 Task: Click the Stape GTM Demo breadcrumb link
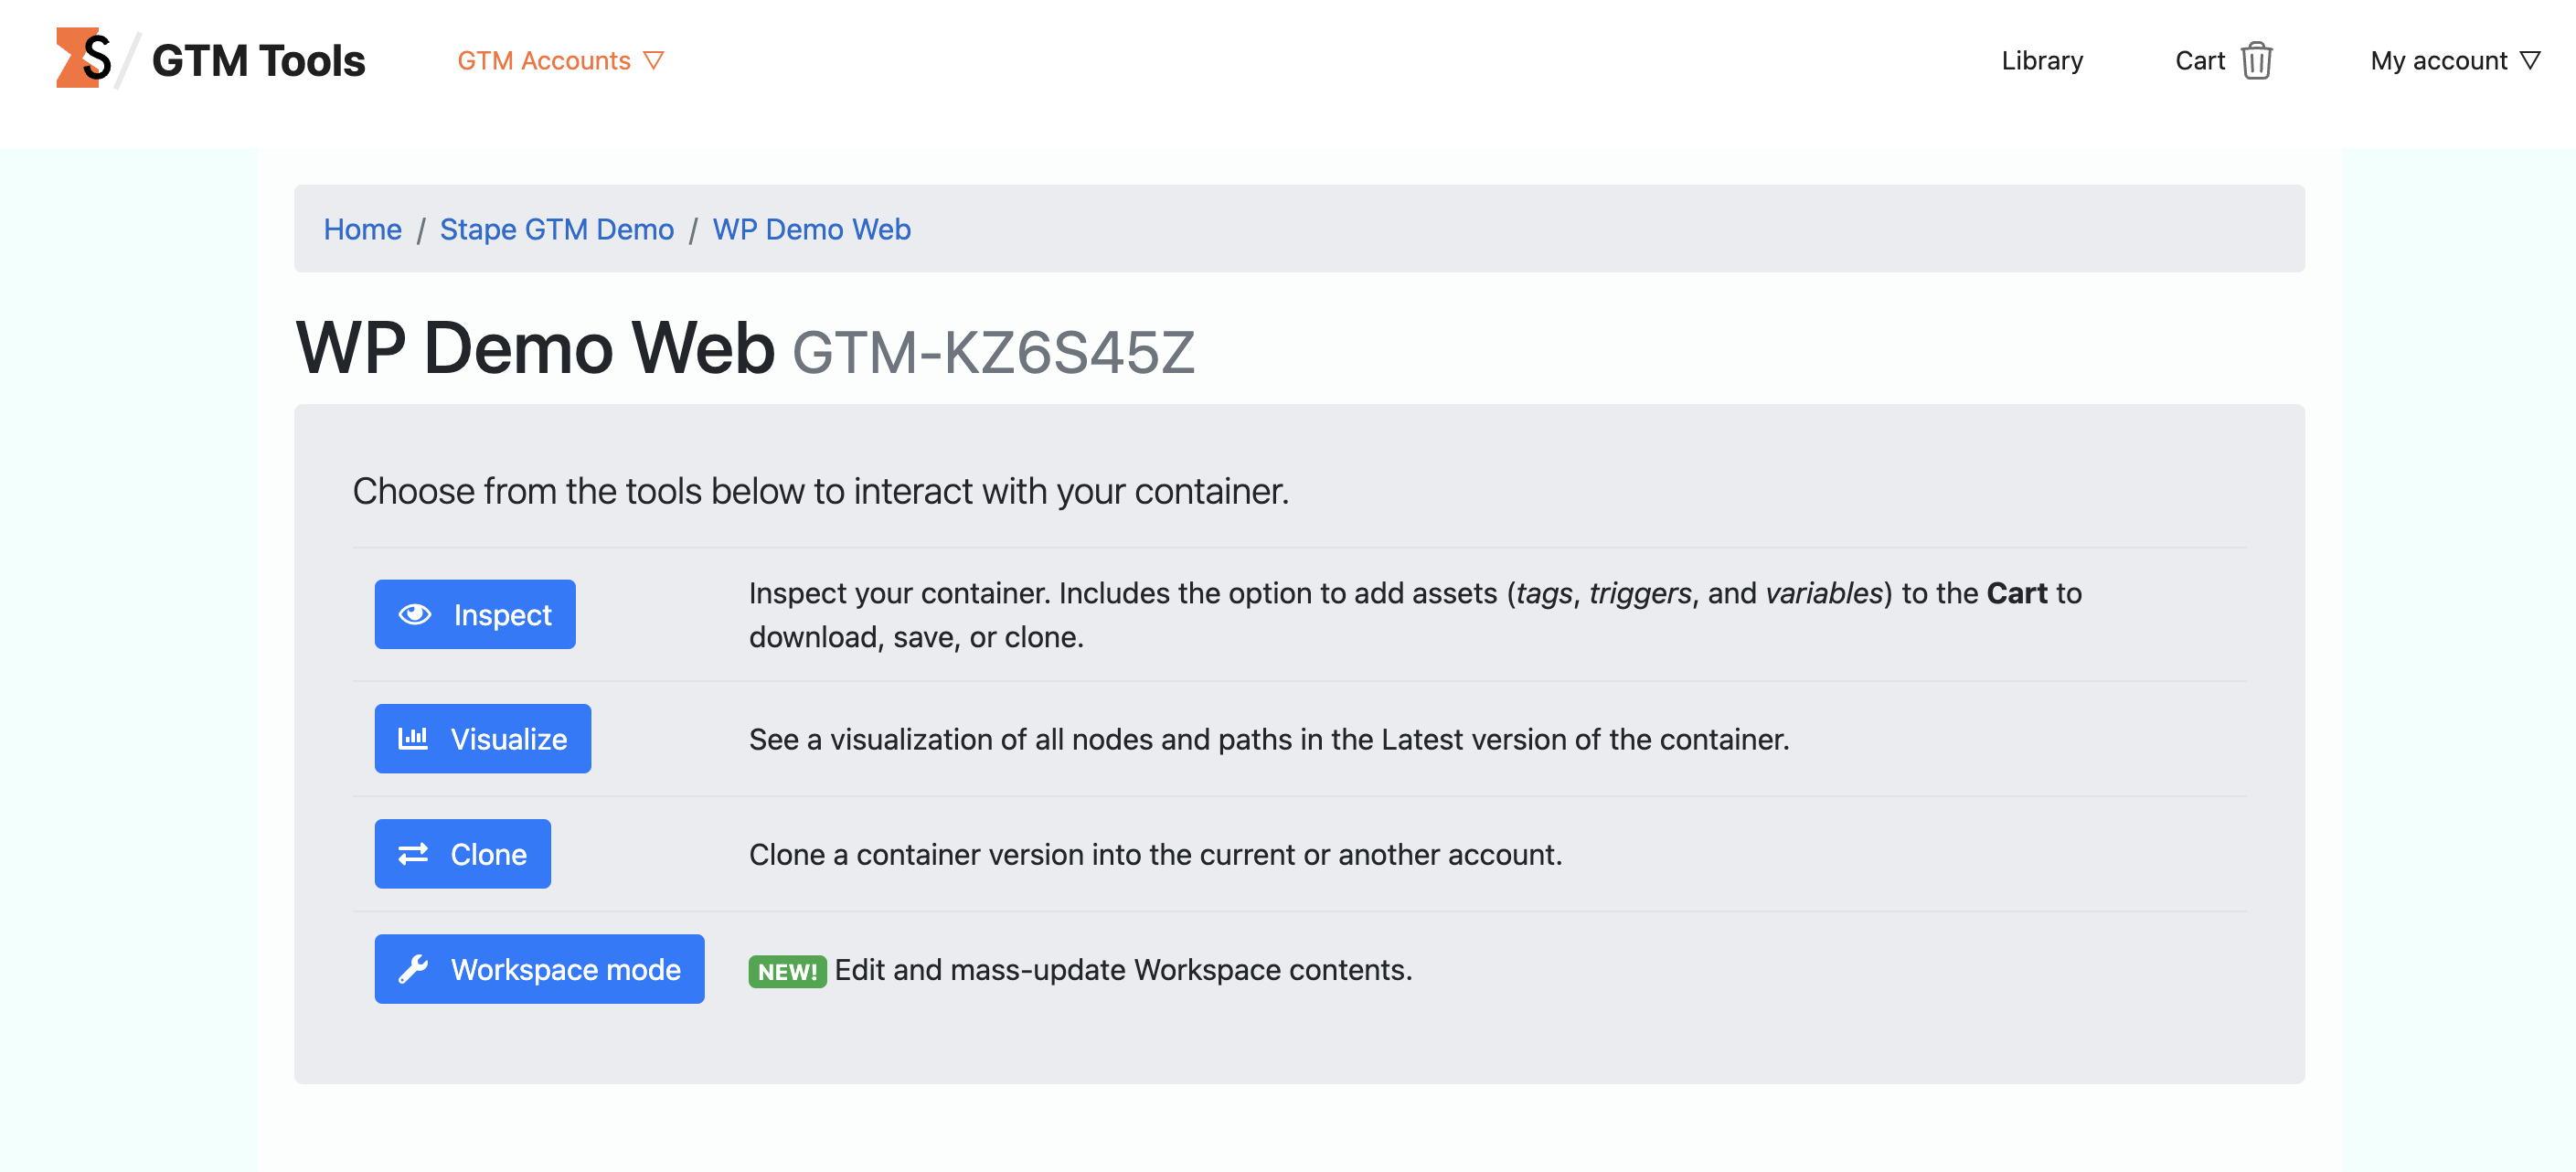[x=557, y=229]
